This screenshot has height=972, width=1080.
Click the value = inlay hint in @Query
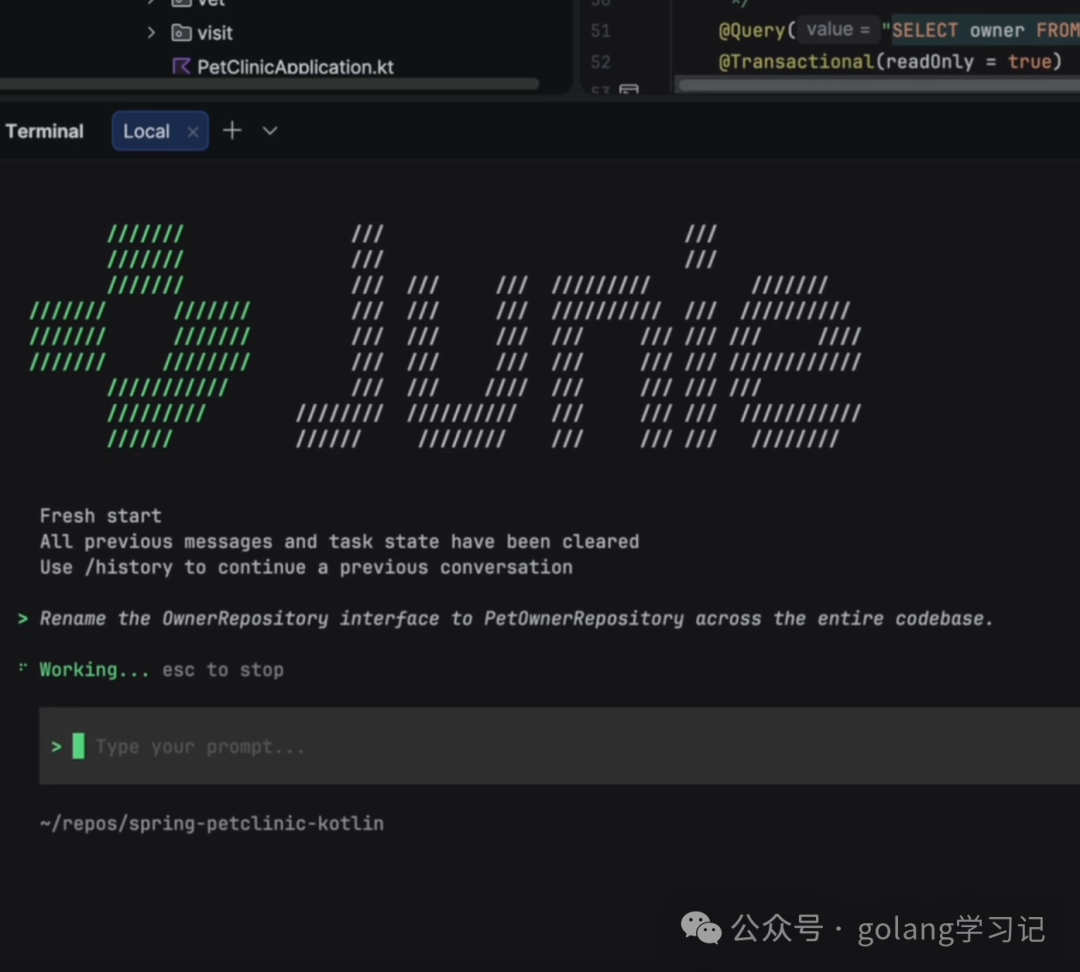pyautogui.click(x=837, y=29)
